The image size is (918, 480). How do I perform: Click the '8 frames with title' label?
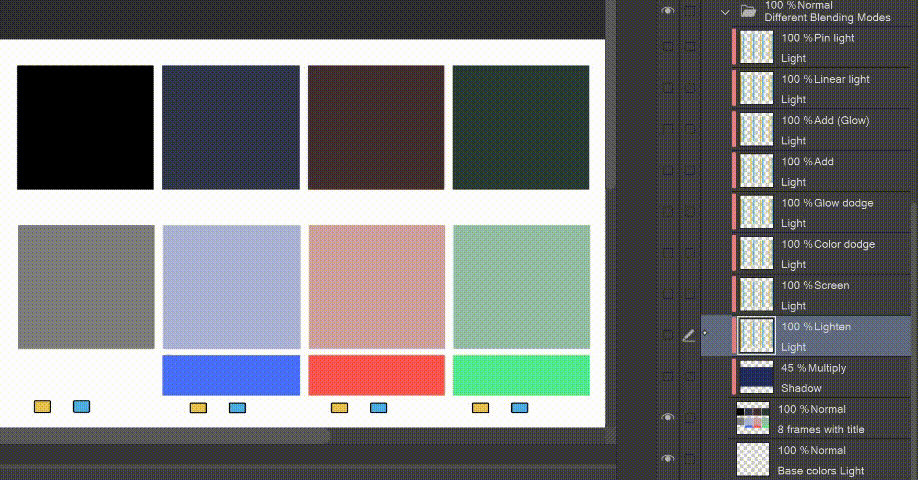tap(821, 430)
